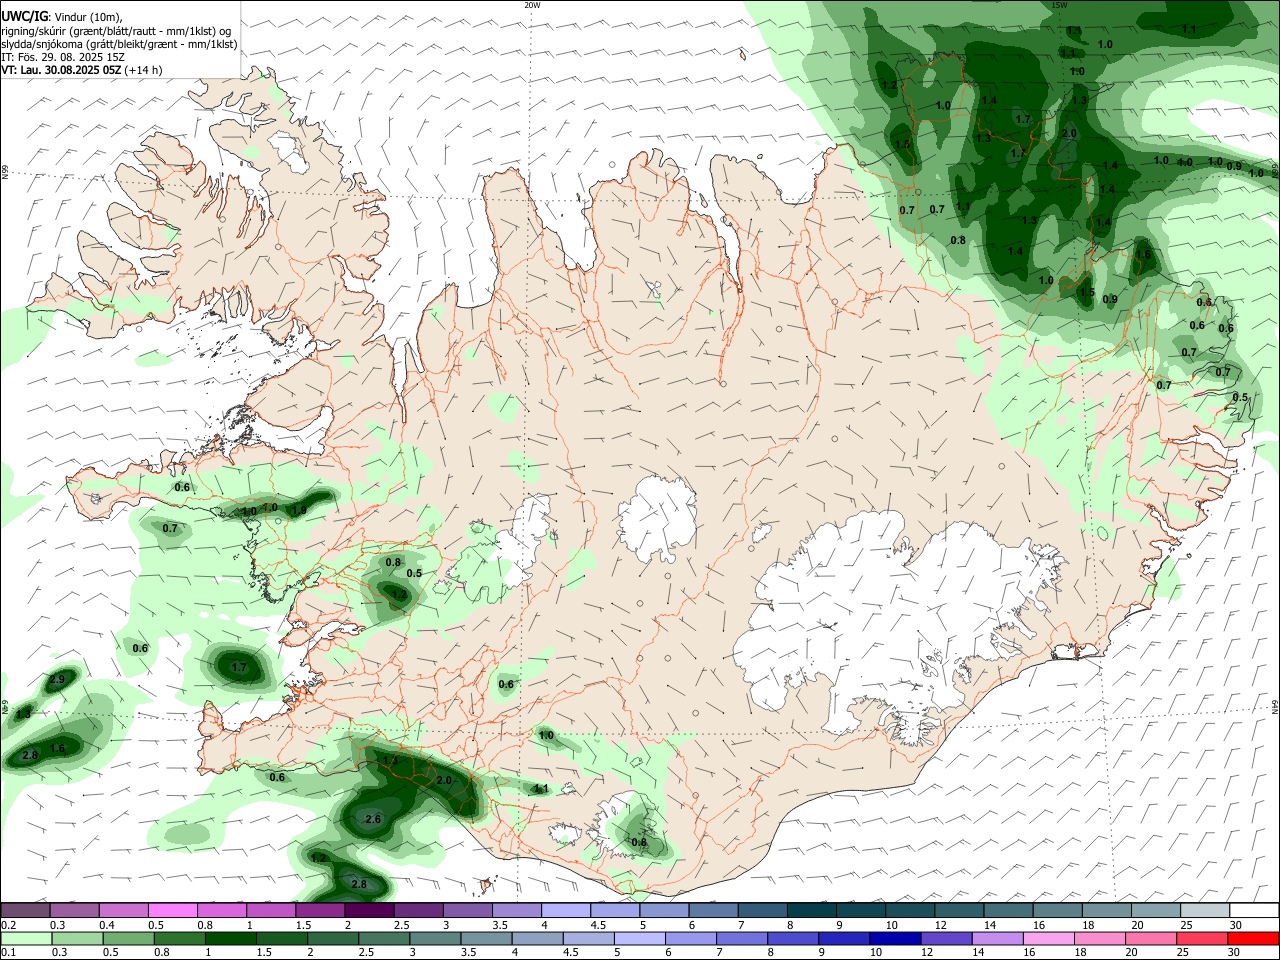Pick the darkest purple swatch labeled 2 in the upper legend row

[368, 910]
